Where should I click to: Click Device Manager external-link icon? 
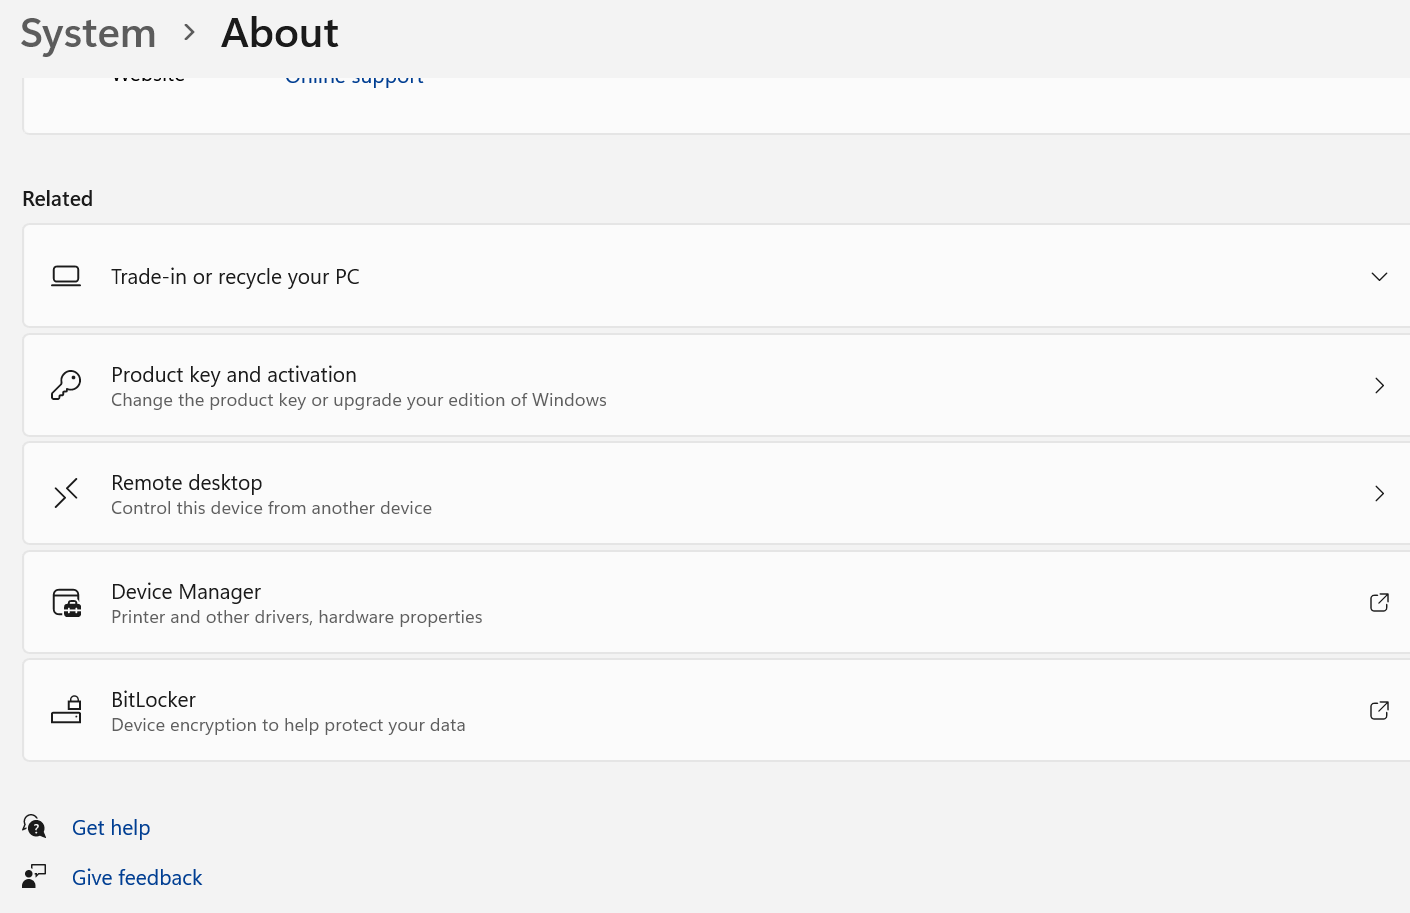1379,602
